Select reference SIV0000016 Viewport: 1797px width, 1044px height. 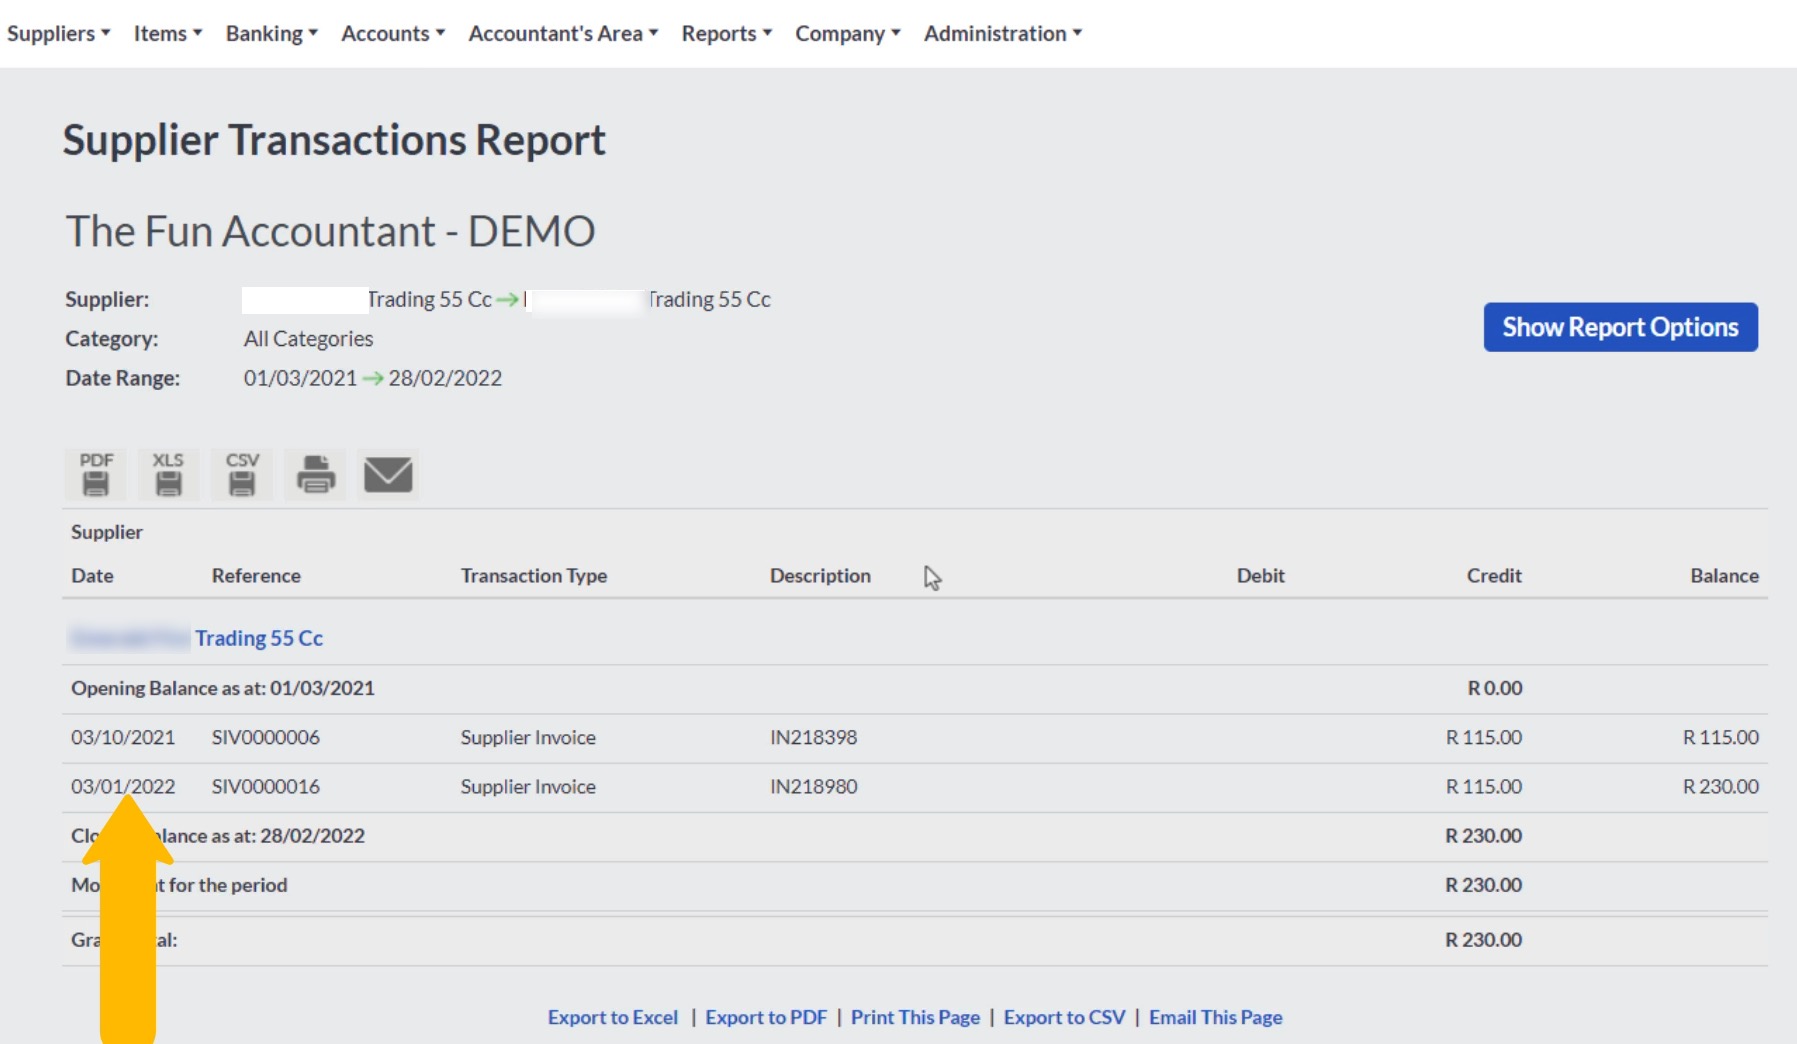pos(266,786)
